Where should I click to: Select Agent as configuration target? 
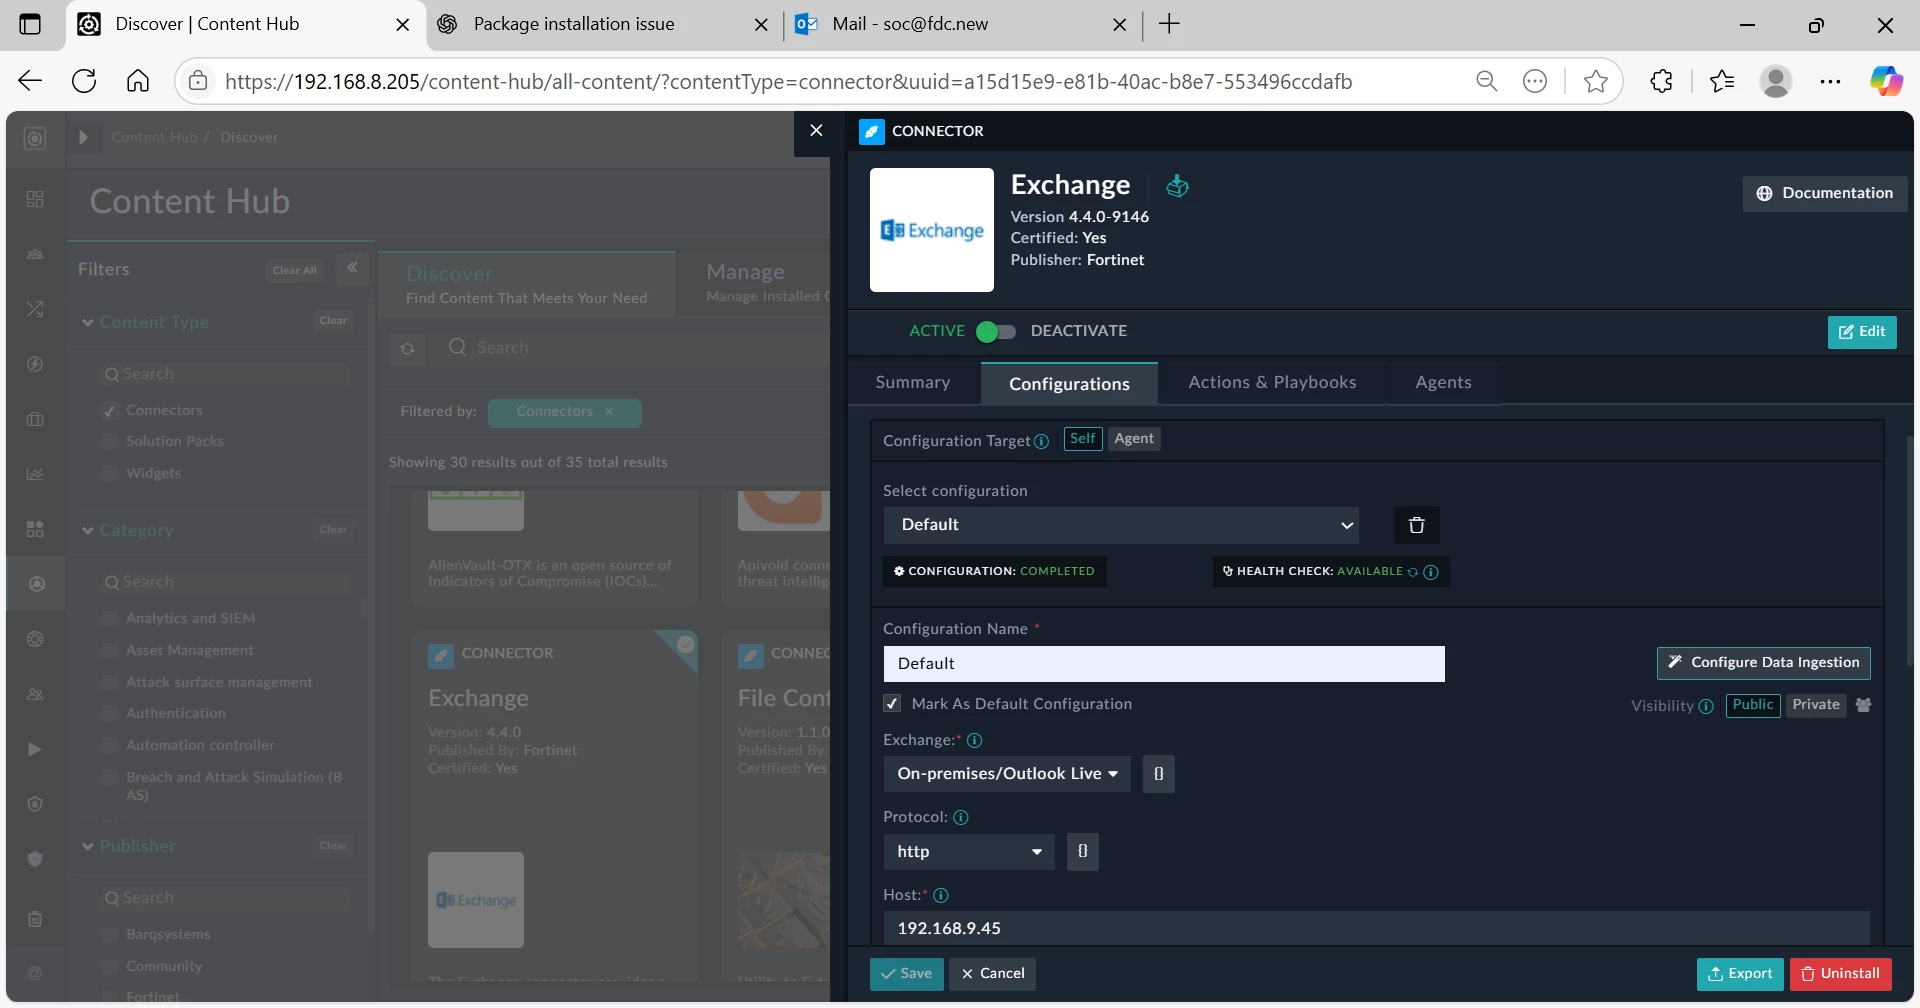1134,439
